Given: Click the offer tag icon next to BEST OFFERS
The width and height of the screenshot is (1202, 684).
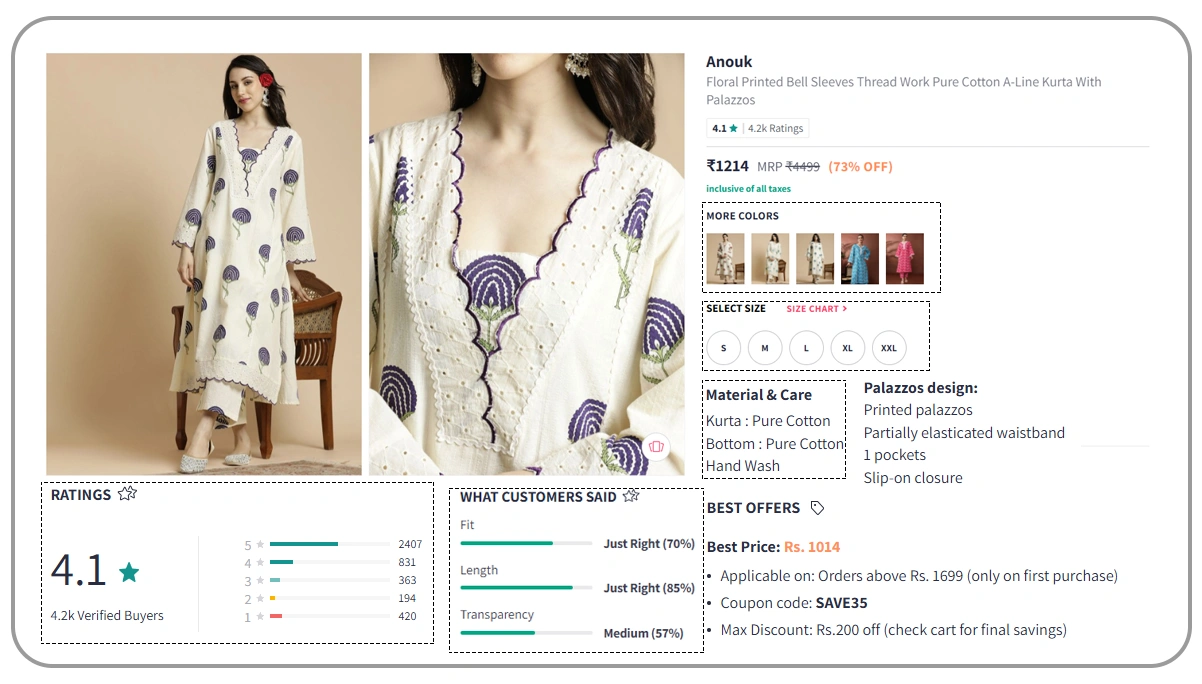Looking at the screenshot, I should click(x=817, y=508).
